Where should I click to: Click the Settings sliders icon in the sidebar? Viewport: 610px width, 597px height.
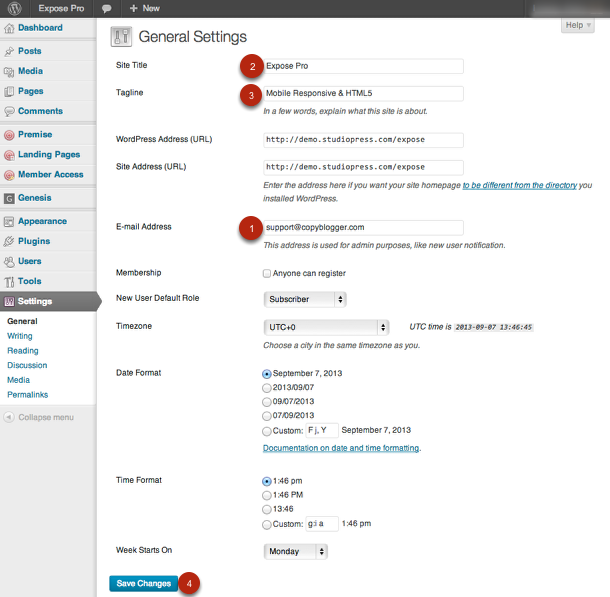[x=9, y=301]
